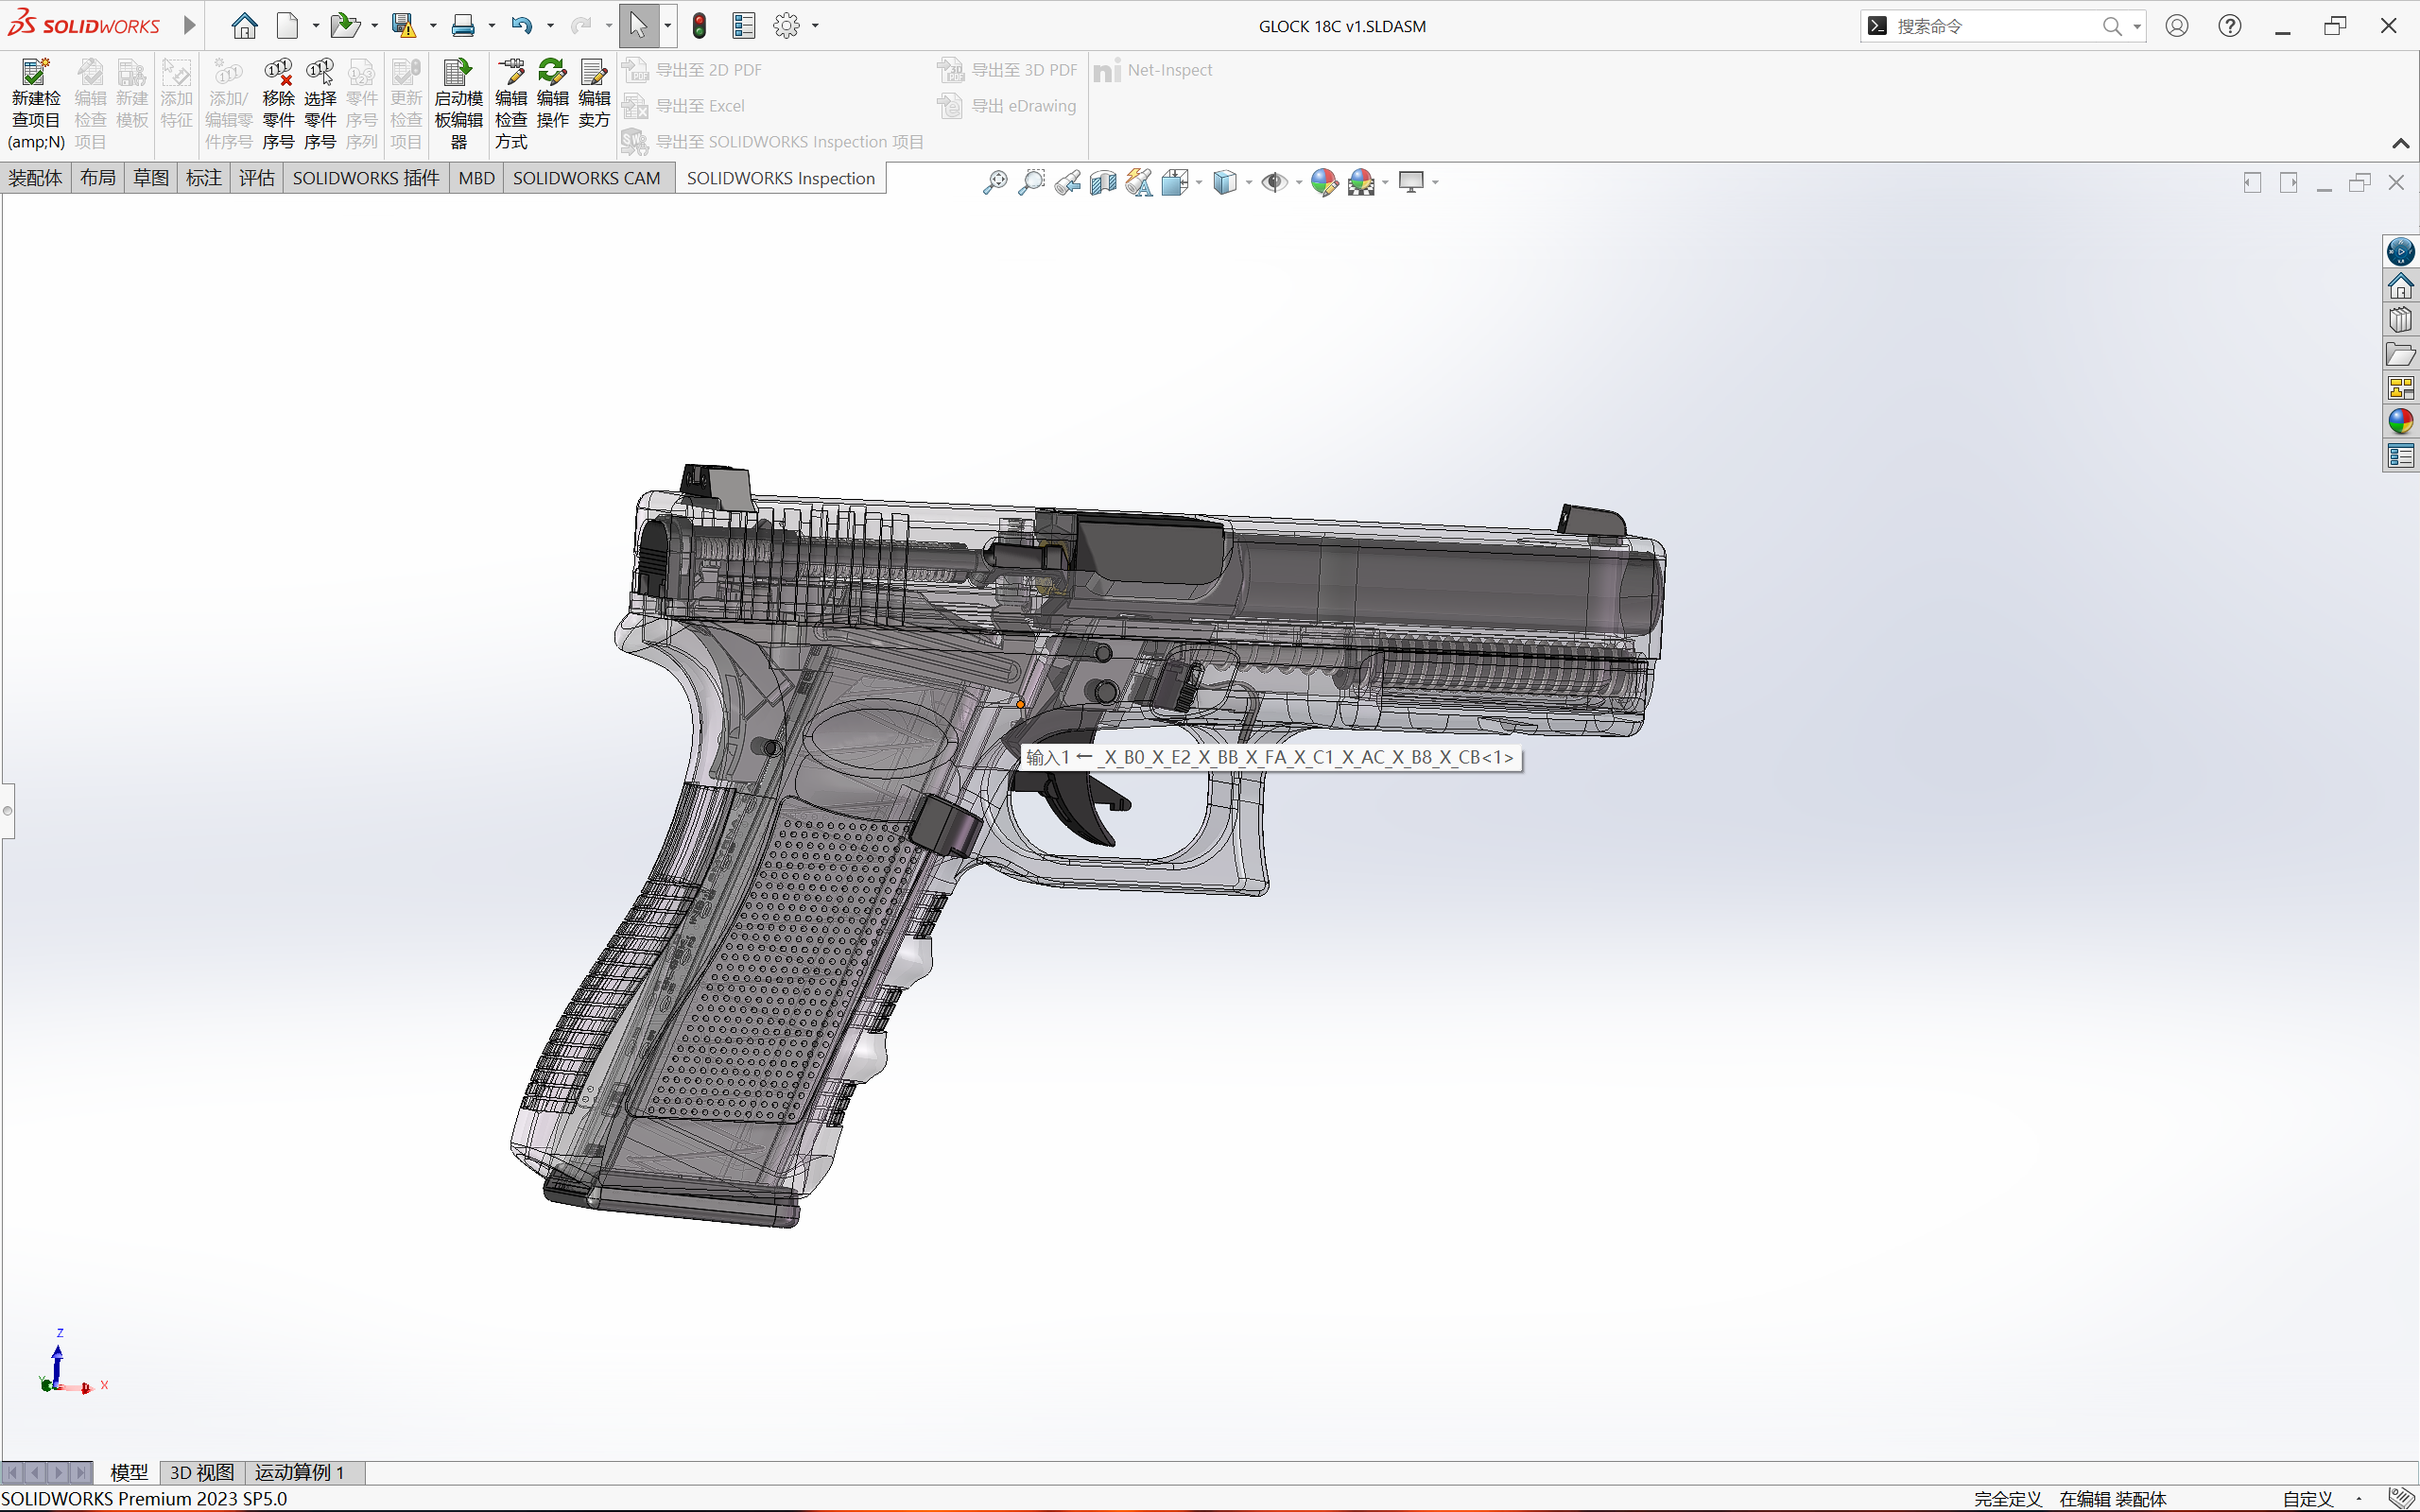Image resolution: width=2420 pixels, height=1512 pixels.
Task: Click the Dynamic Annotation Views icon
Action: pos(1139,182)
